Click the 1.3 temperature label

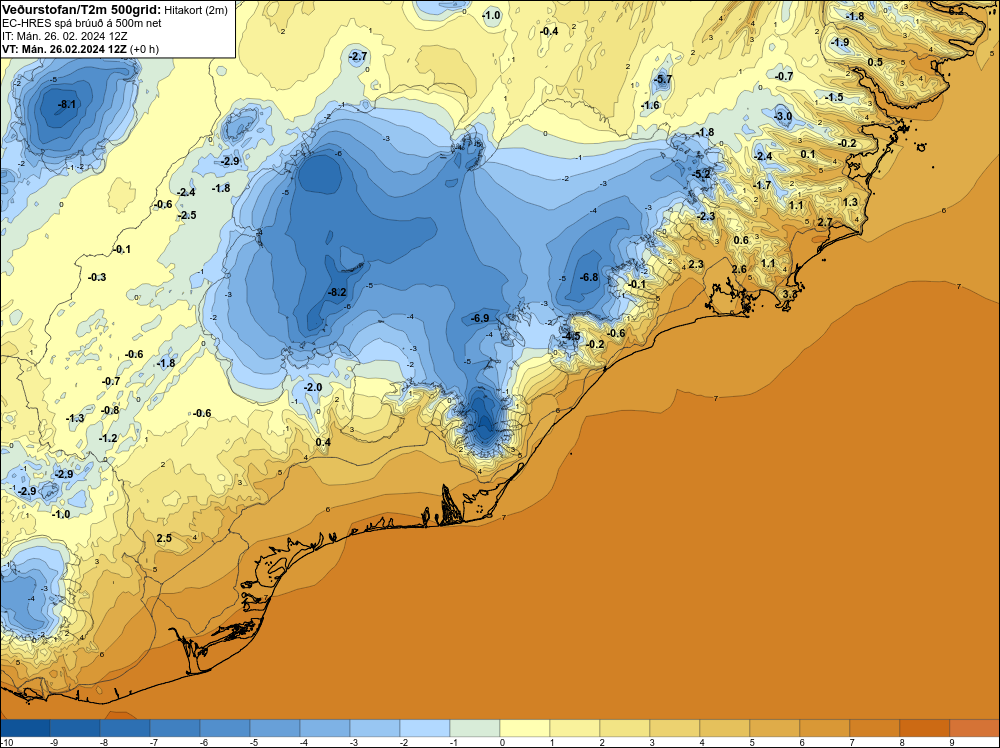pos(850,202)
